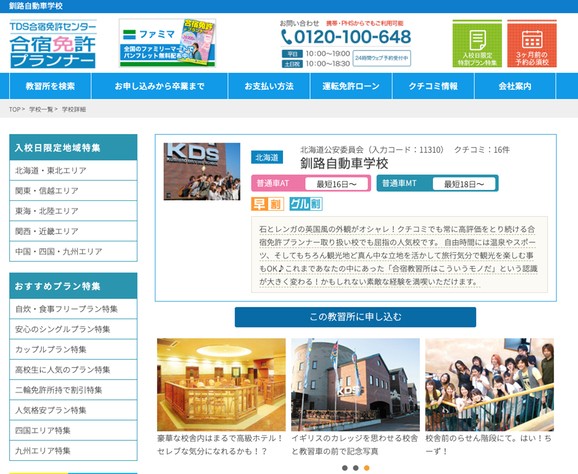
Task: Click the 合宿免許プランナー site logo
Action: click(53, 43)
